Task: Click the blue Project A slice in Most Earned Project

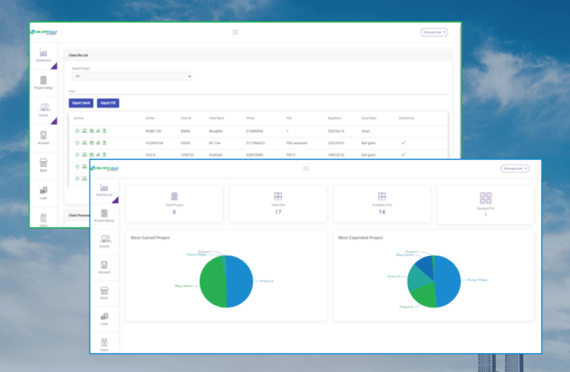Action: coord(240,282)
